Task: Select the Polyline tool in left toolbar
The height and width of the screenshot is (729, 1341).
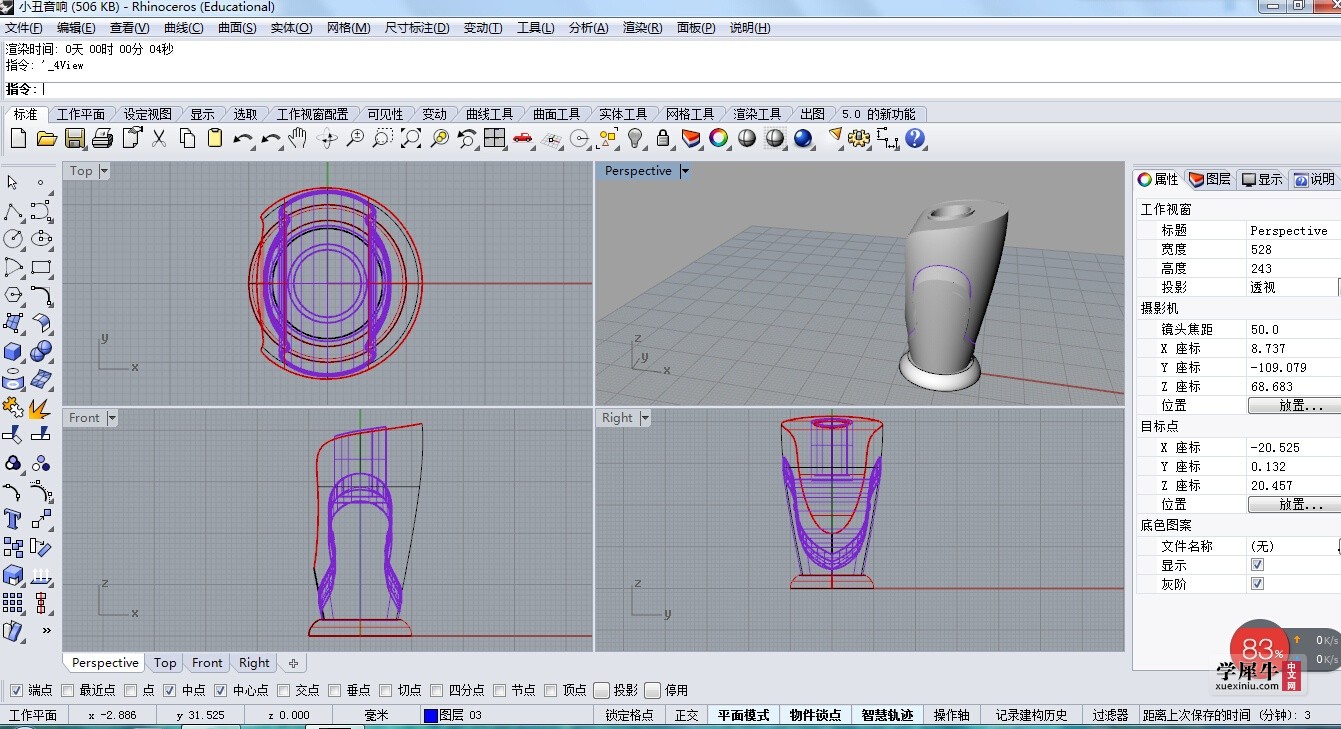Action: [13, 211]
